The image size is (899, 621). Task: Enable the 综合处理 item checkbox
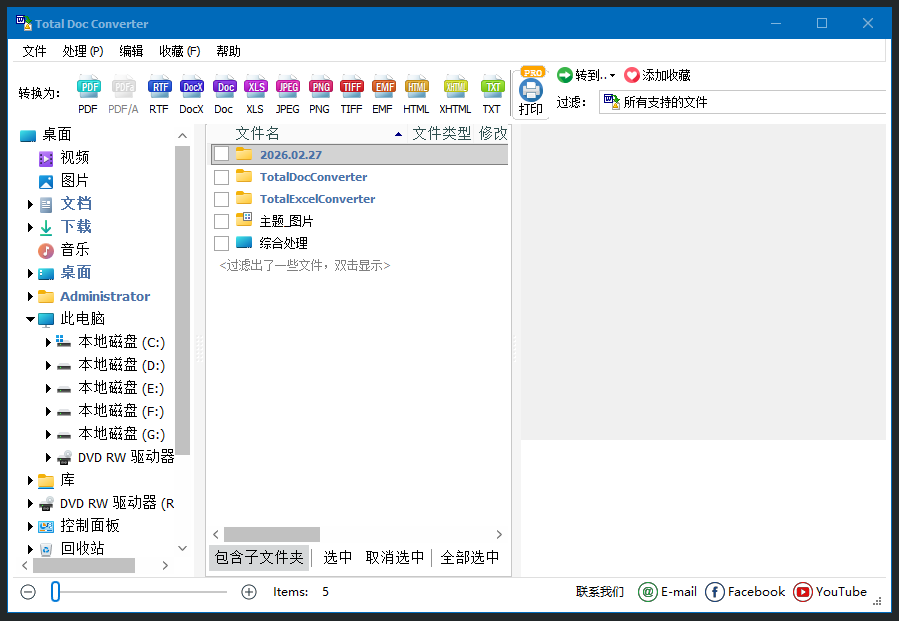pyautogui.click(x=222, y=243)
